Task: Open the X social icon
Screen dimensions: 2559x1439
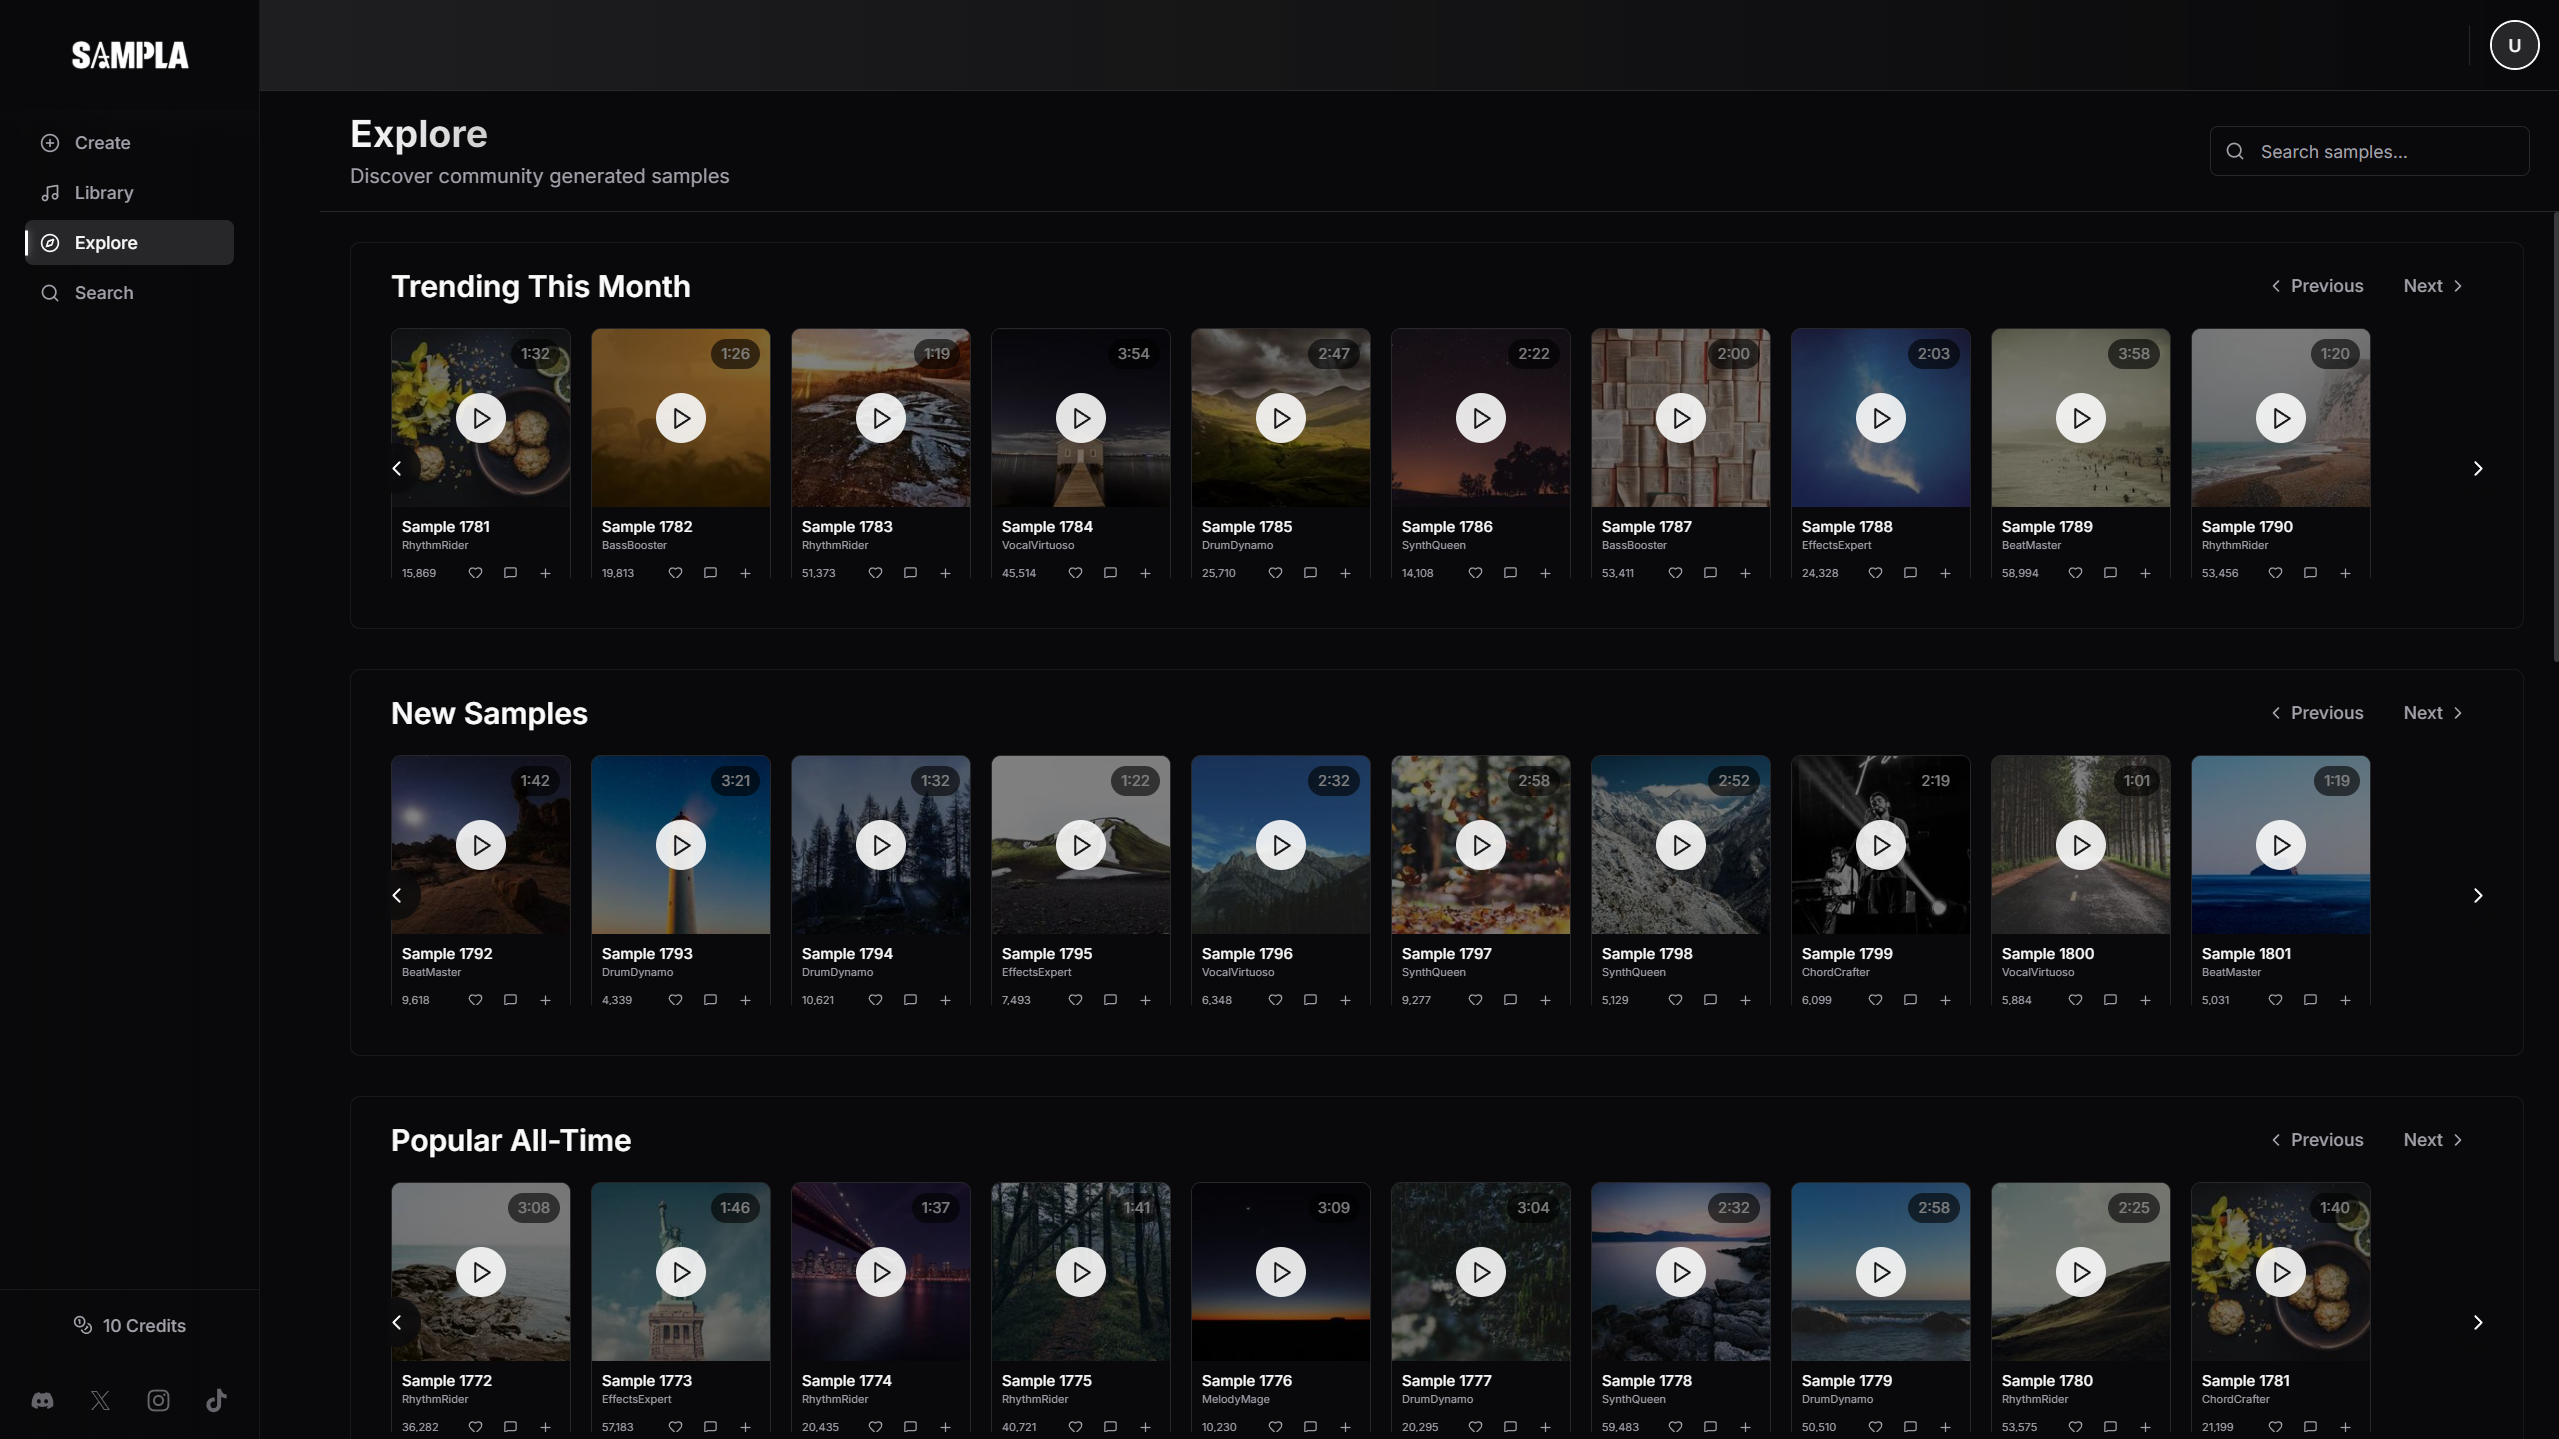Action: coord(100,1400)
